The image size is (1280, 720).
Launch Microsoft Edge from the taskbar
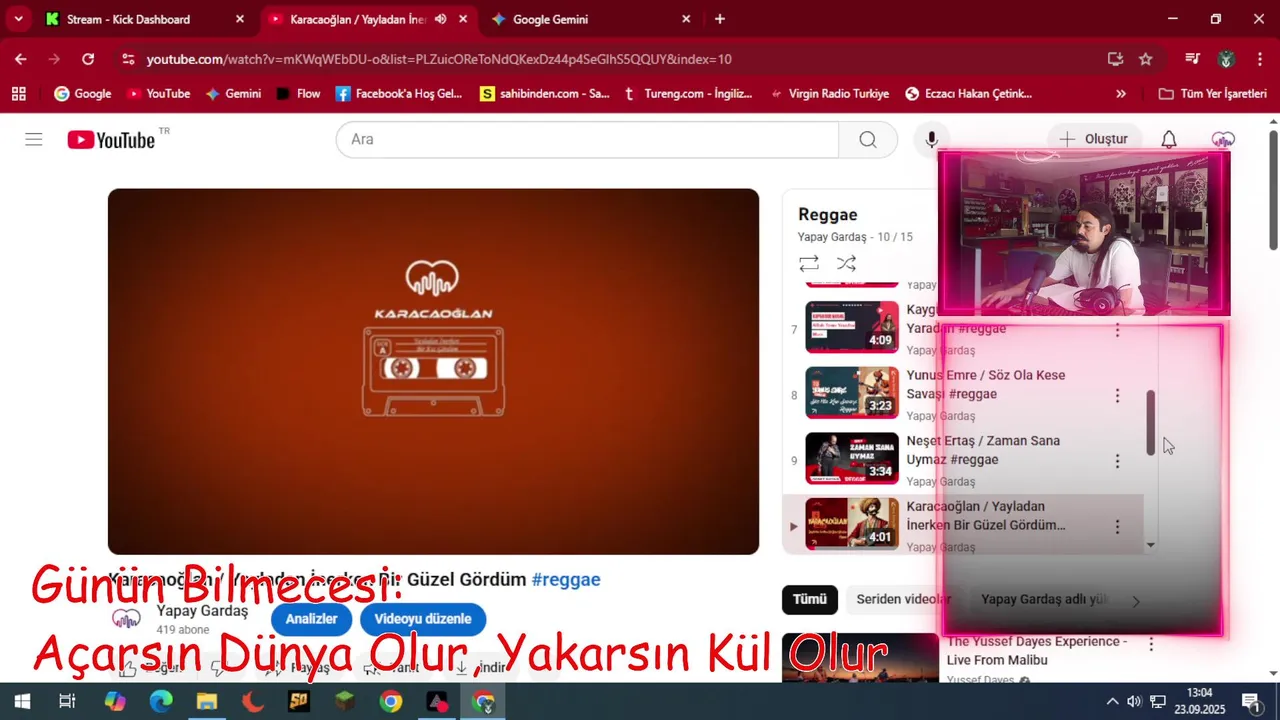pyautogui.click(x=161, y=701)
